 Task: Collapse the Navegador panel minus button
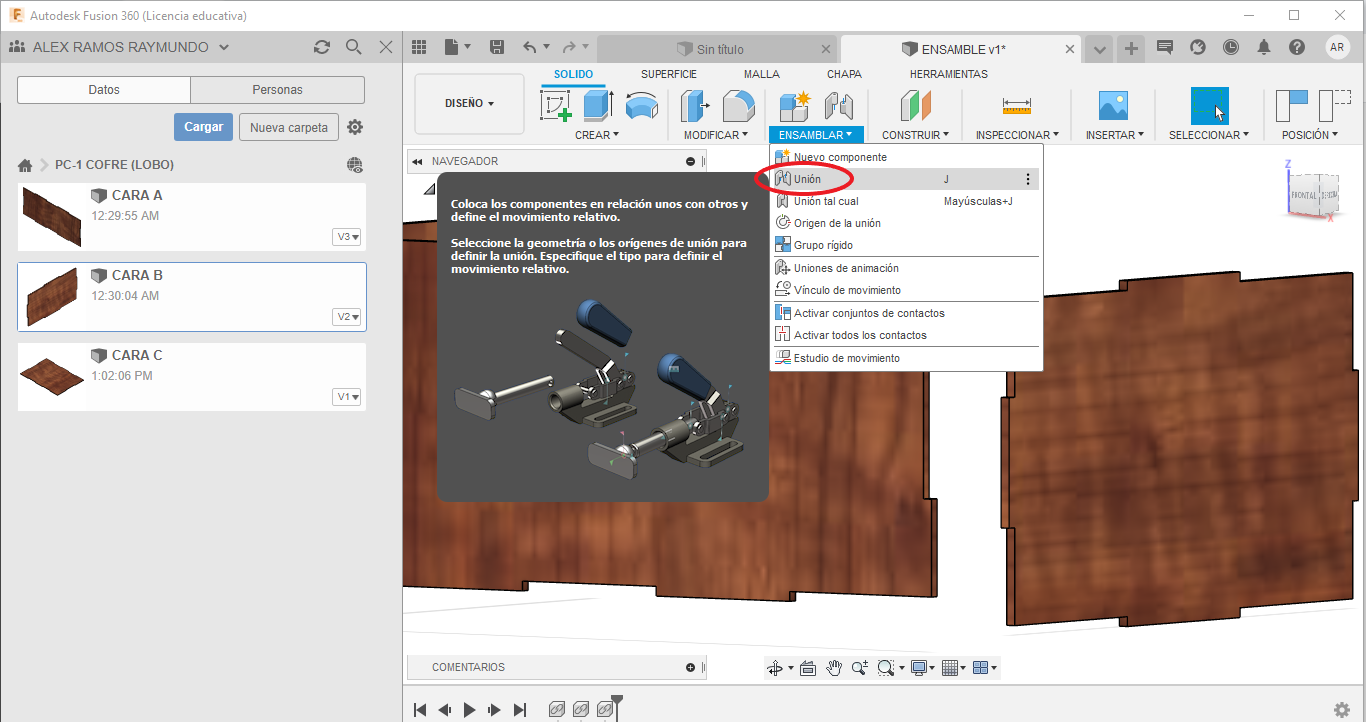pyautogui.click(x=690, y=161)
